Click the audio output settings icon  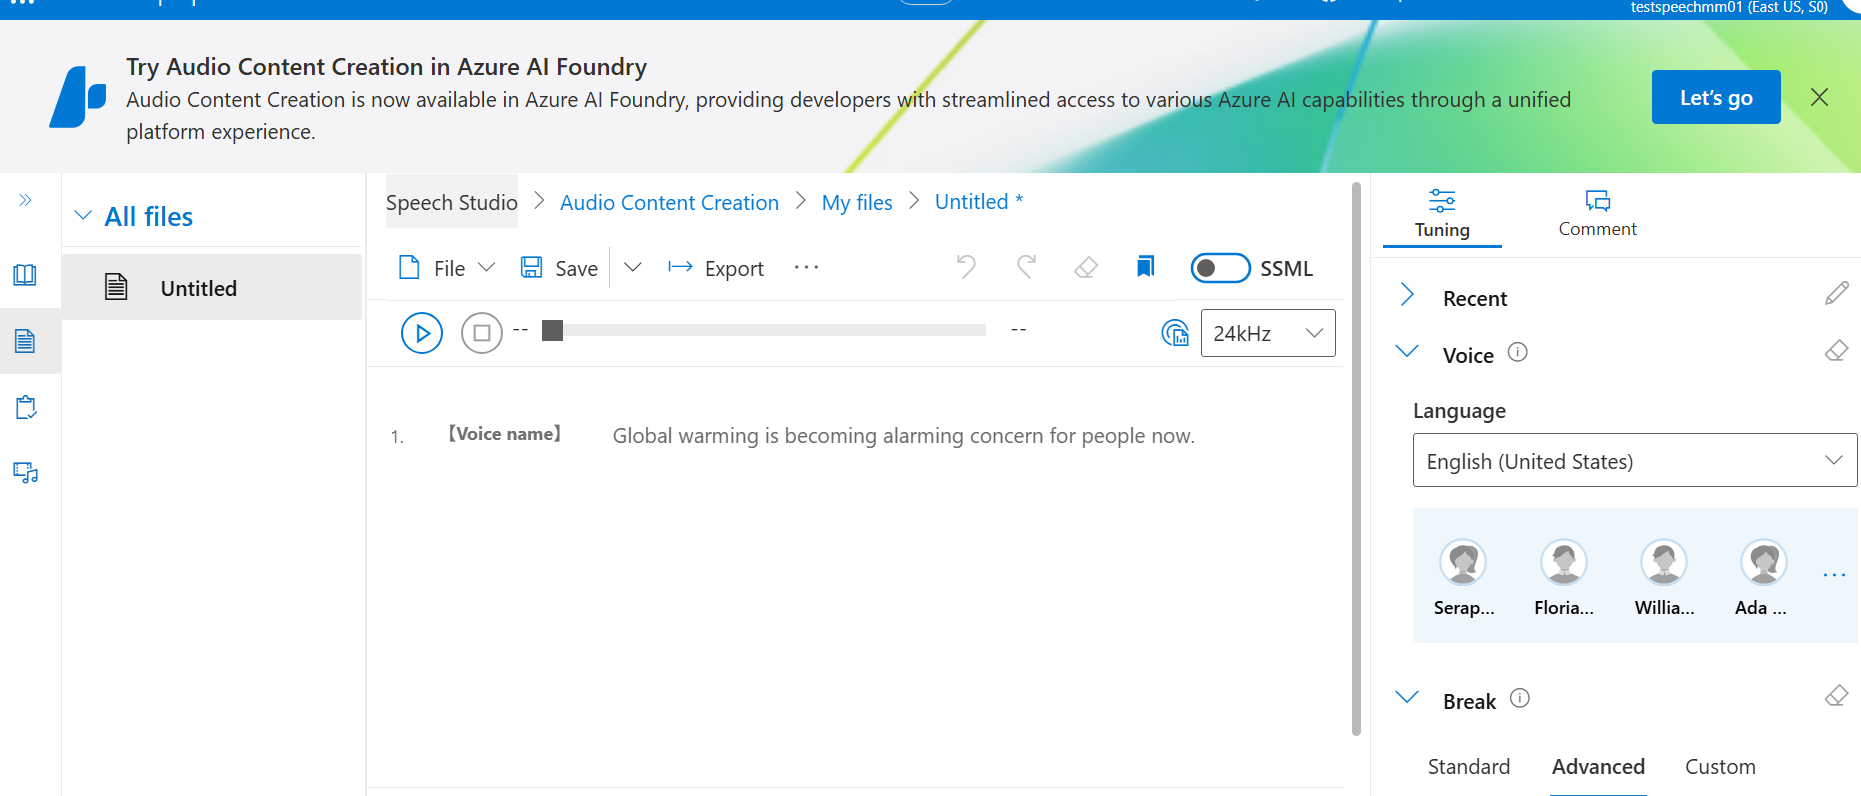coord(1175,332)
